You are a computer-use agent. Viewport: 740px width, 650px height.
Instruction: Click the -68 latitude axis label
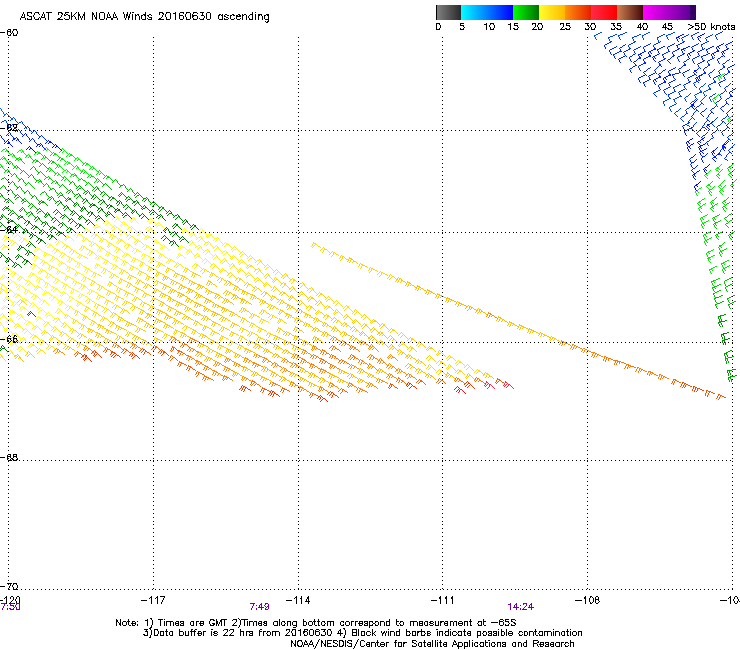coord(9,457)
